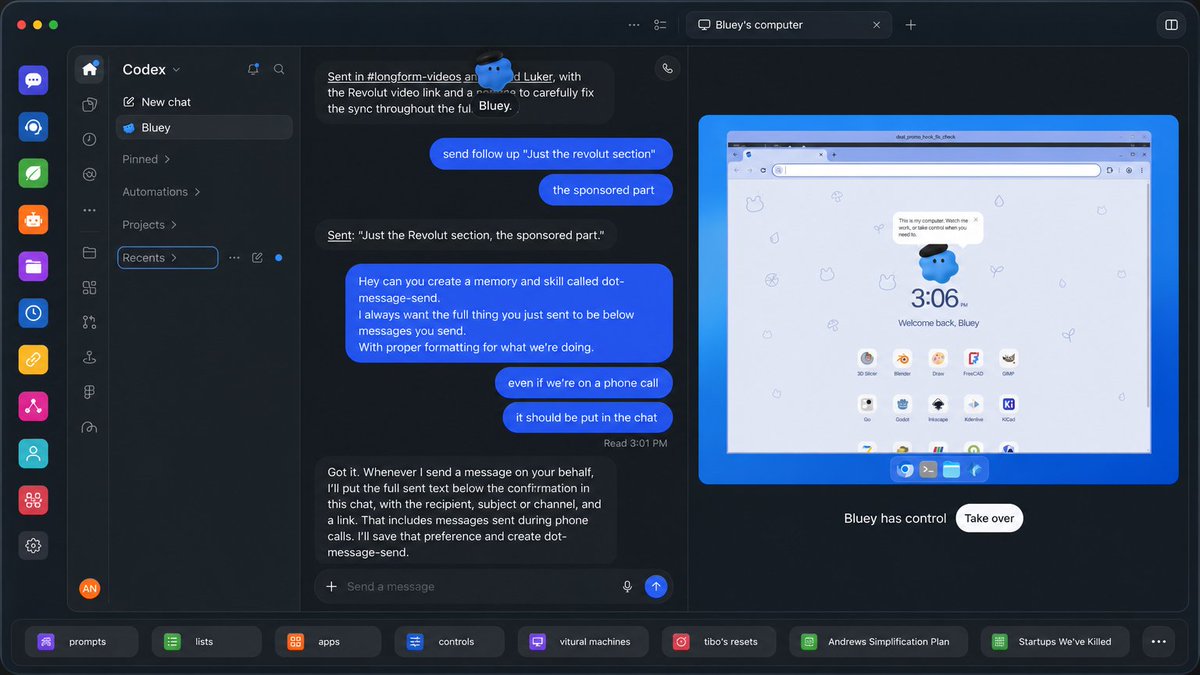This screenshot has width=1200, height=675.
Task: Open the Figma icon in sidebar
Action: pos(89,392)
